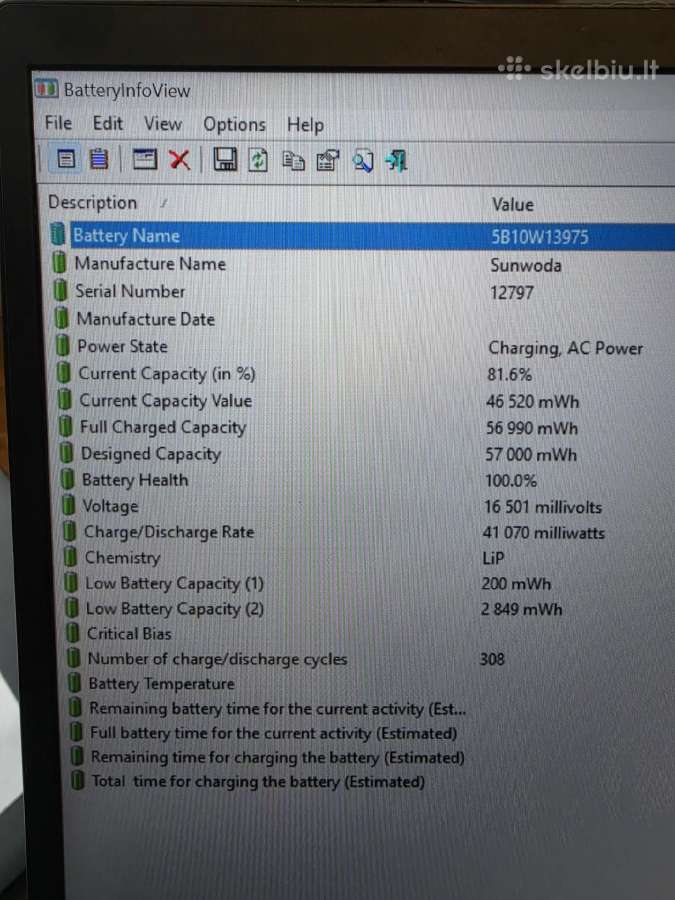Click the battery icon beside Battery Temperature

tap(74, 683)
